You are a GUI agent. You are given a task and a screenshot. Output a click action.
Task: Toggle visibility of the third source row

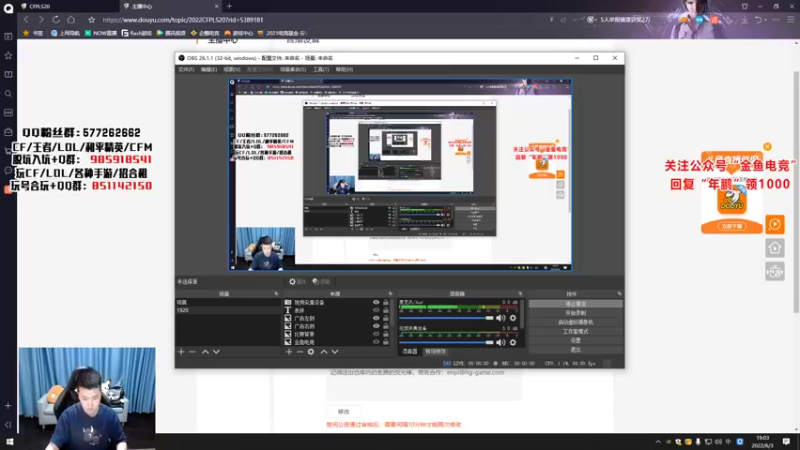tap(376, 318)
